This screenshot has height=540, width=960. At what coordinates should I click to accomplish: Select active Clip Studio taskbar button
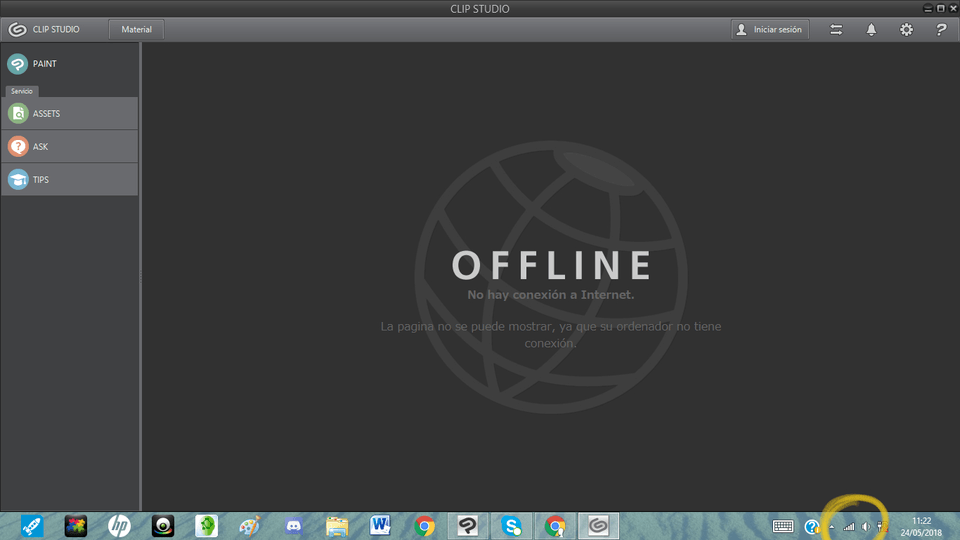tap(598, 526)
